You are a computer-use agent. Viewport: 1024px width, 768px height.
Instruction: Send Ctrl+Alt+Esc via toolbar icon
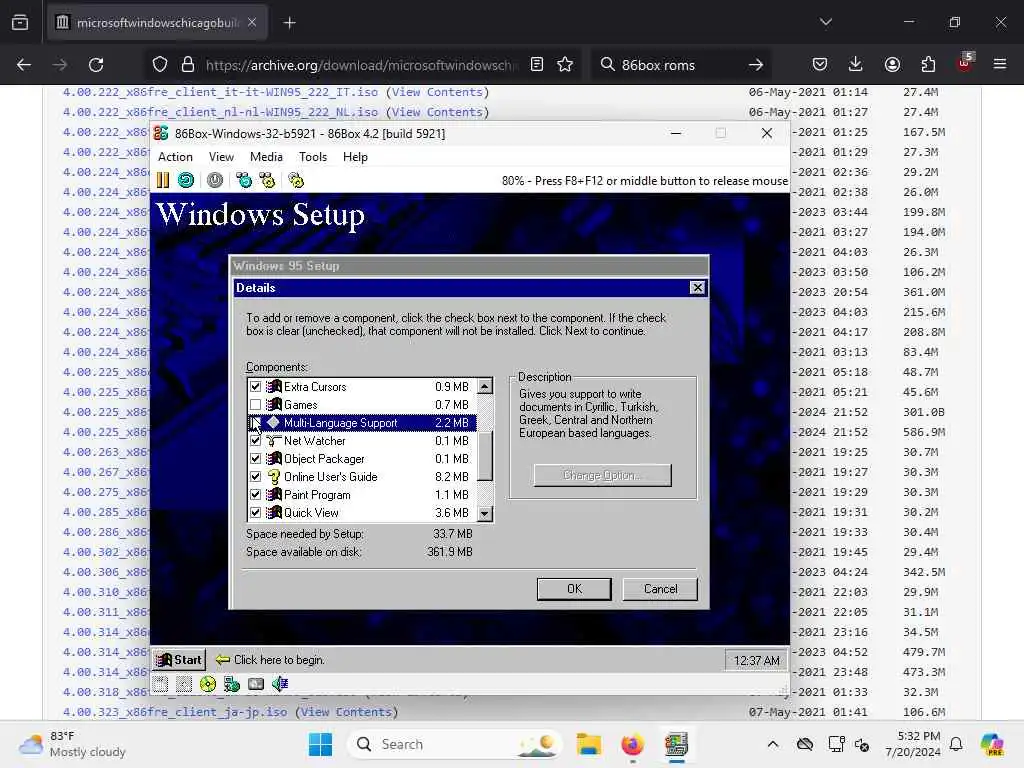point(267,180)
